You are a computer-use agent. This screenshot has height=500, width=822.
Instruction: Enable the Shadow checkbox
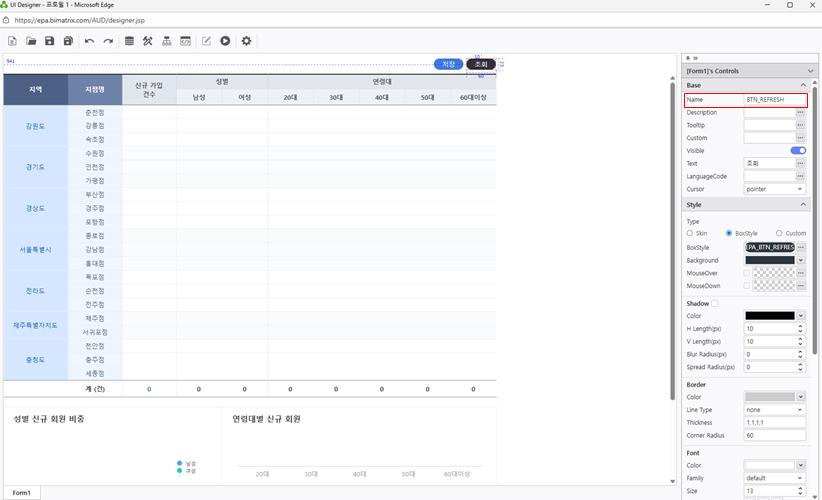(x=715, y=303)
